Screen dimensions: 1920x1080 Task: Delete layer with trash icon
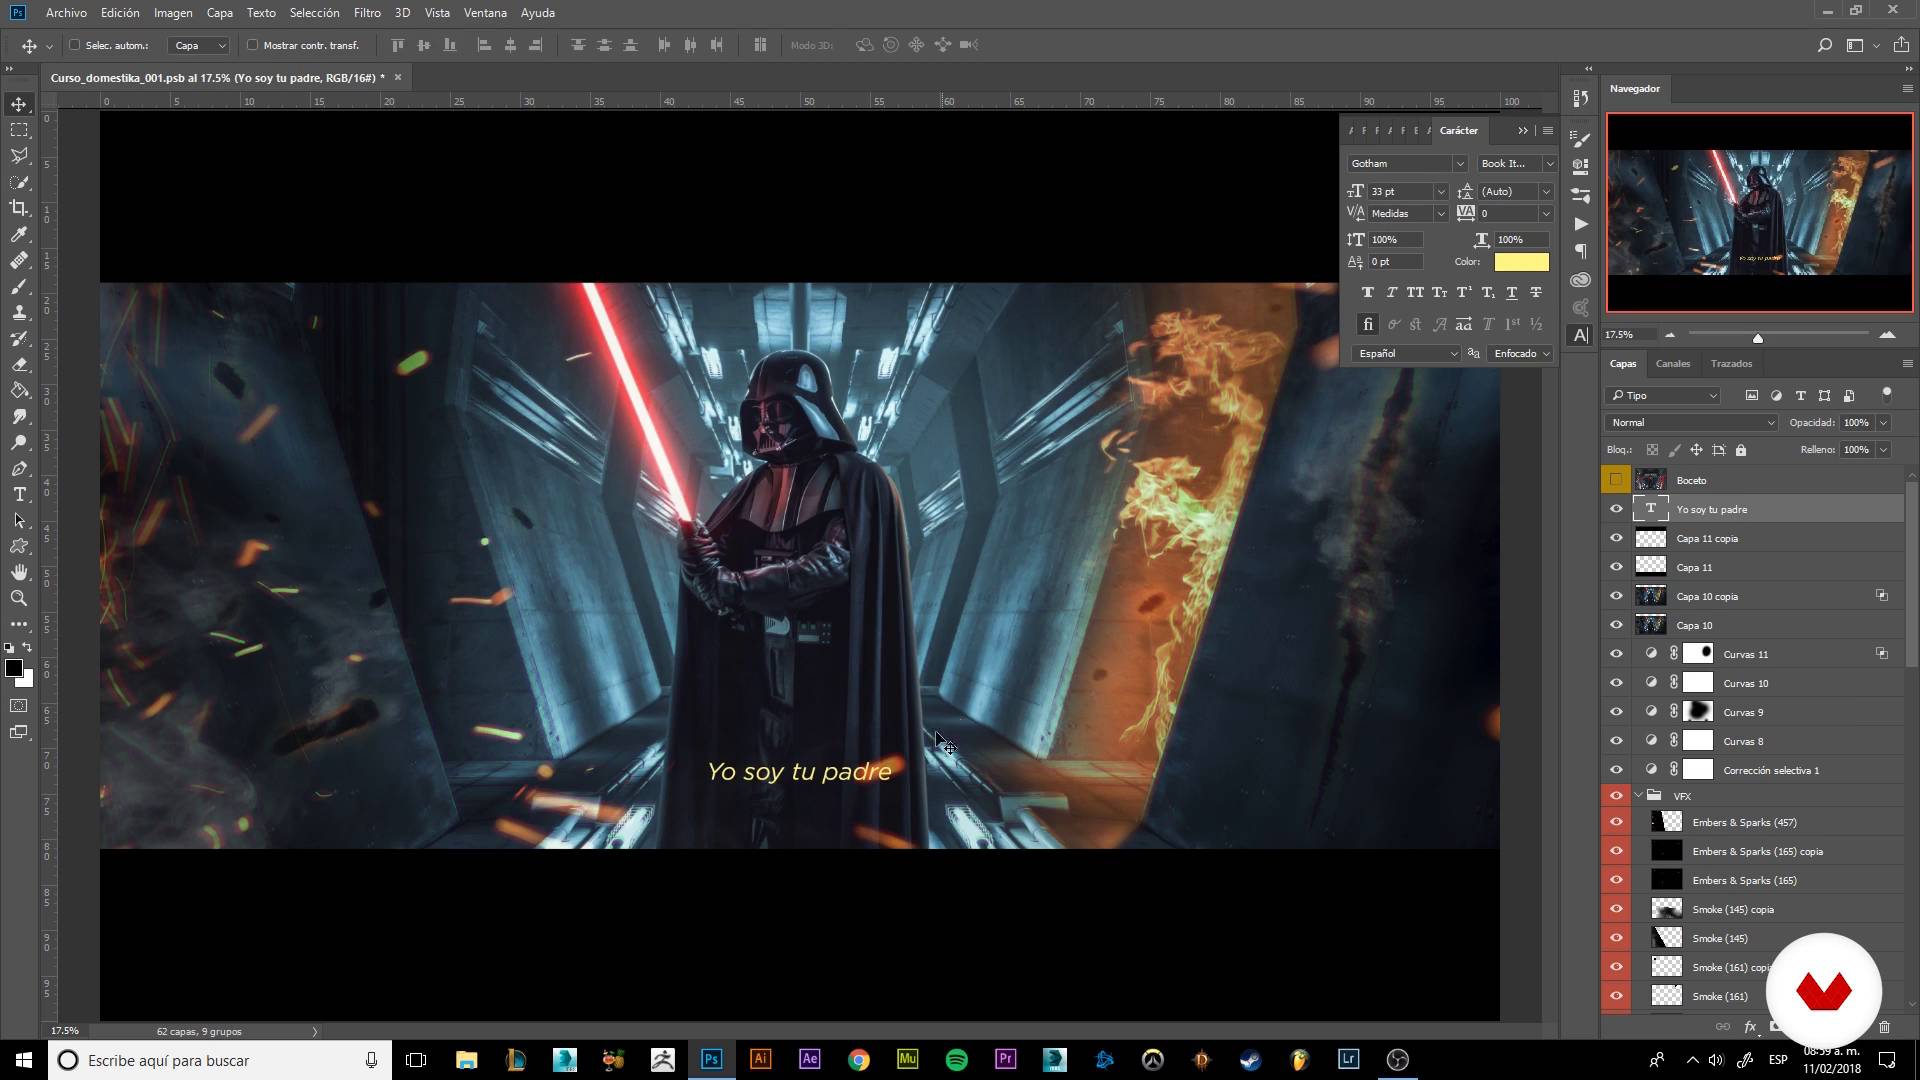click(1884, 1026)
